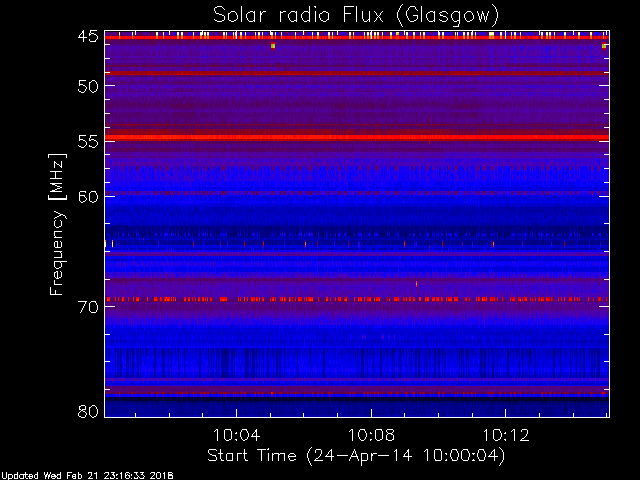640x480 pixels.
Task: Click the '45' frequency axis label
Action: tap(88, 37)
